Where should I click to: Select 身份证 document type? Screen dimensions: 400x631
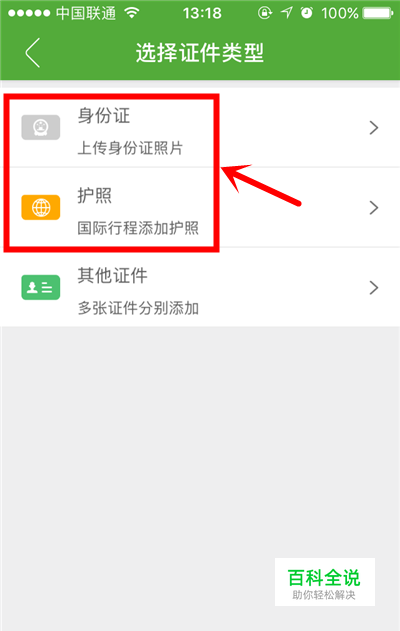[200, 128]
